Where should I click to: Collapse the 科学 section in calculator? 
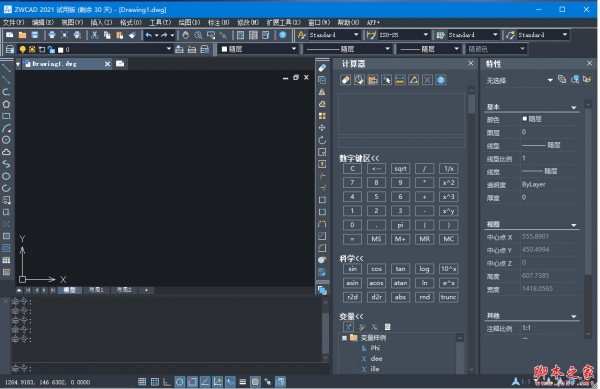click(x=351, y=259)
